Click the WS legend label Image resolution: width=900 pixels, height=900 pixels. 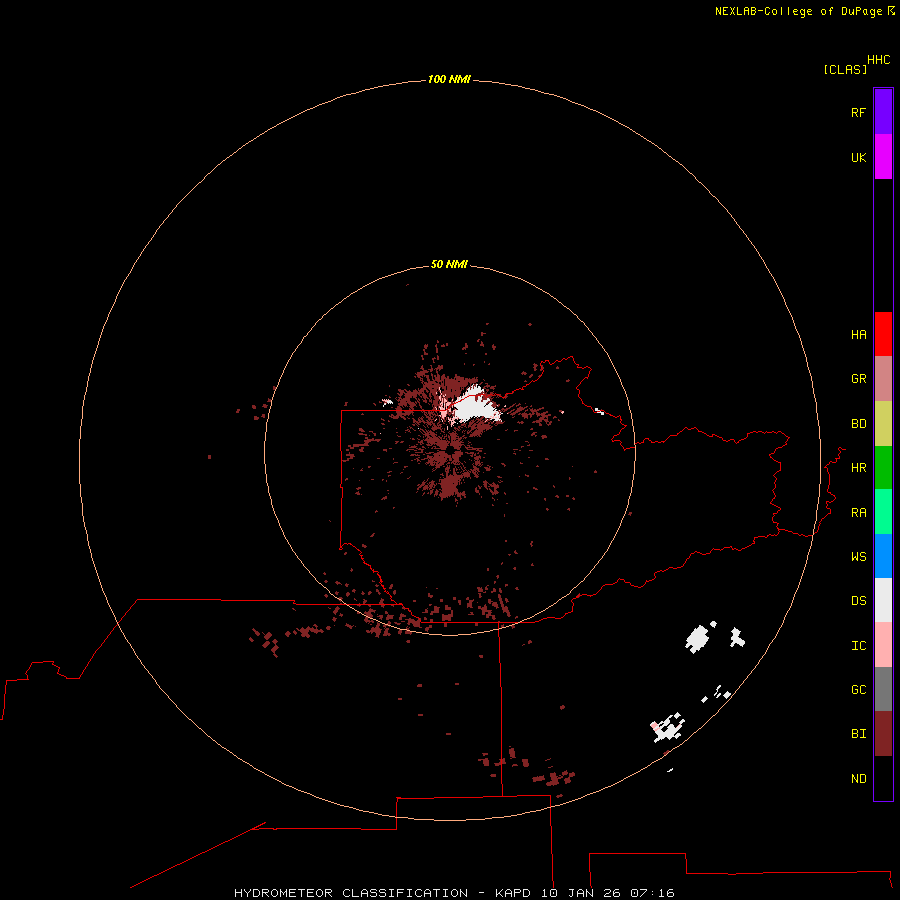(859, 556)
